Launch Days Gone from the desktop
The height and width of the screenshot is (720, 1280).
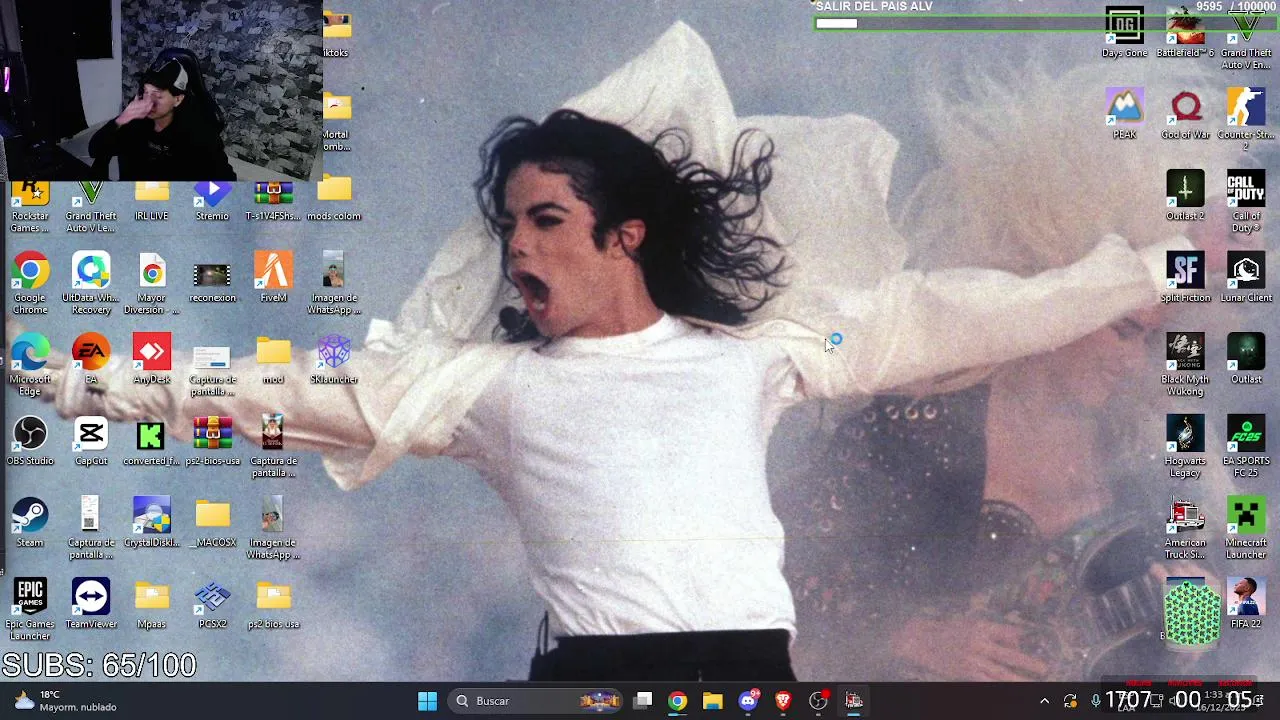[x=1124, y=33]
